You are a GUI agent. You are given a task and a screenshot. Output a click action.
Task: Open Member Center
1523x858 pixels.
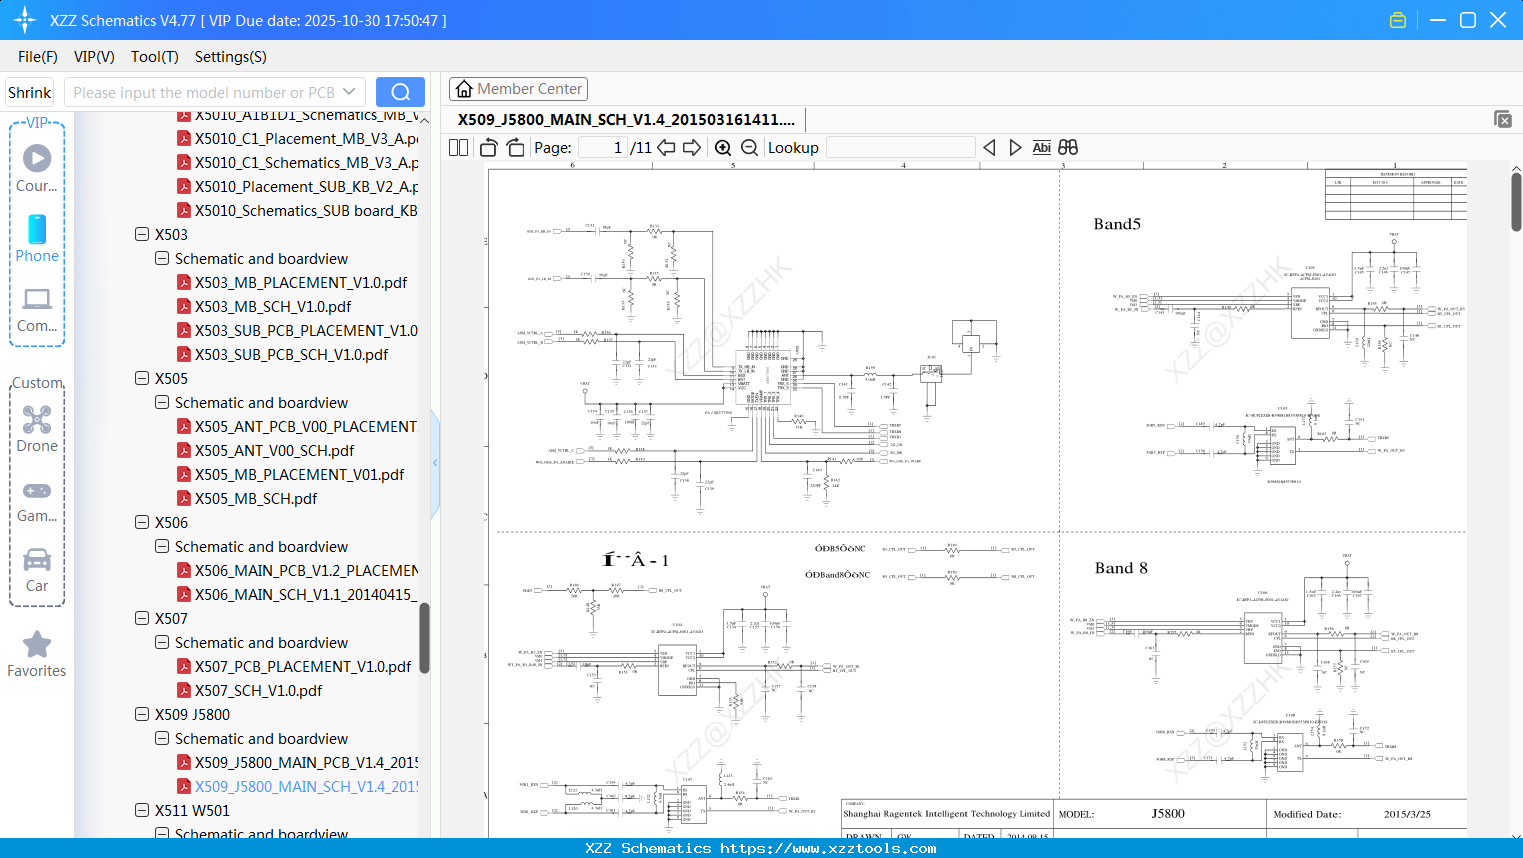point(518,89)
